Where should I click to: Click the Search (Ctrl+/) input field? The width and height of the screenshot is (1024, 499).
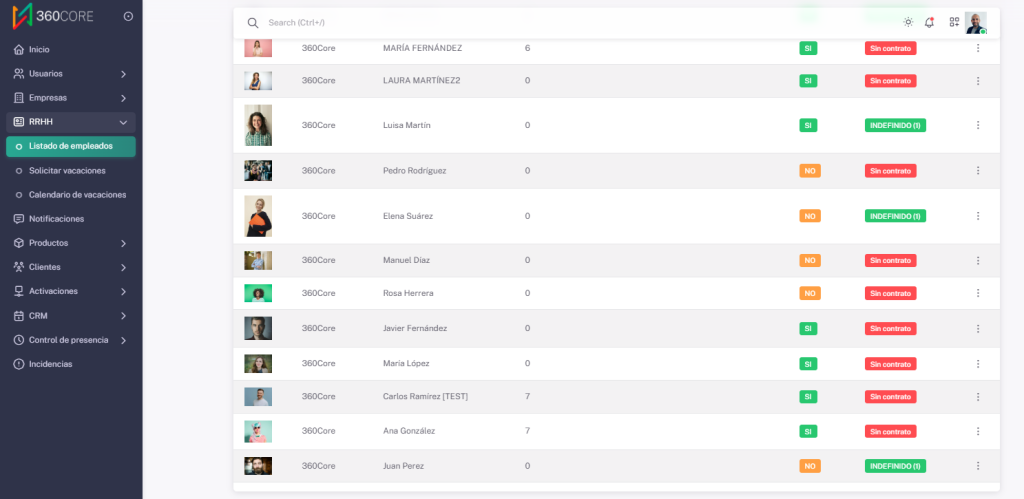500,22
